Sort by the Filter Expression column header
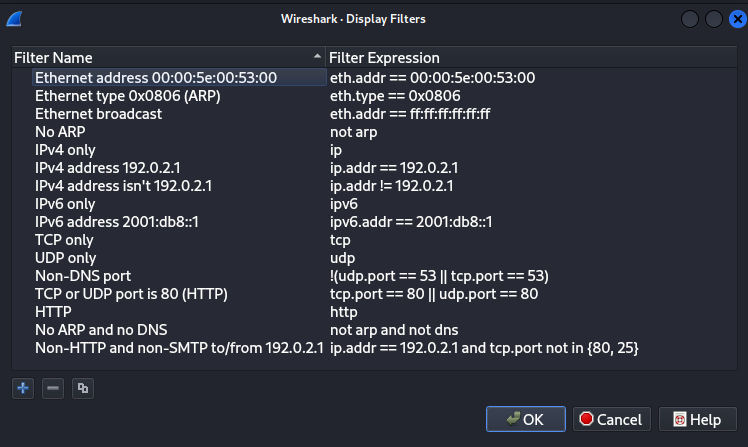Viewport: 748px width, 447px height. point(531,58)
